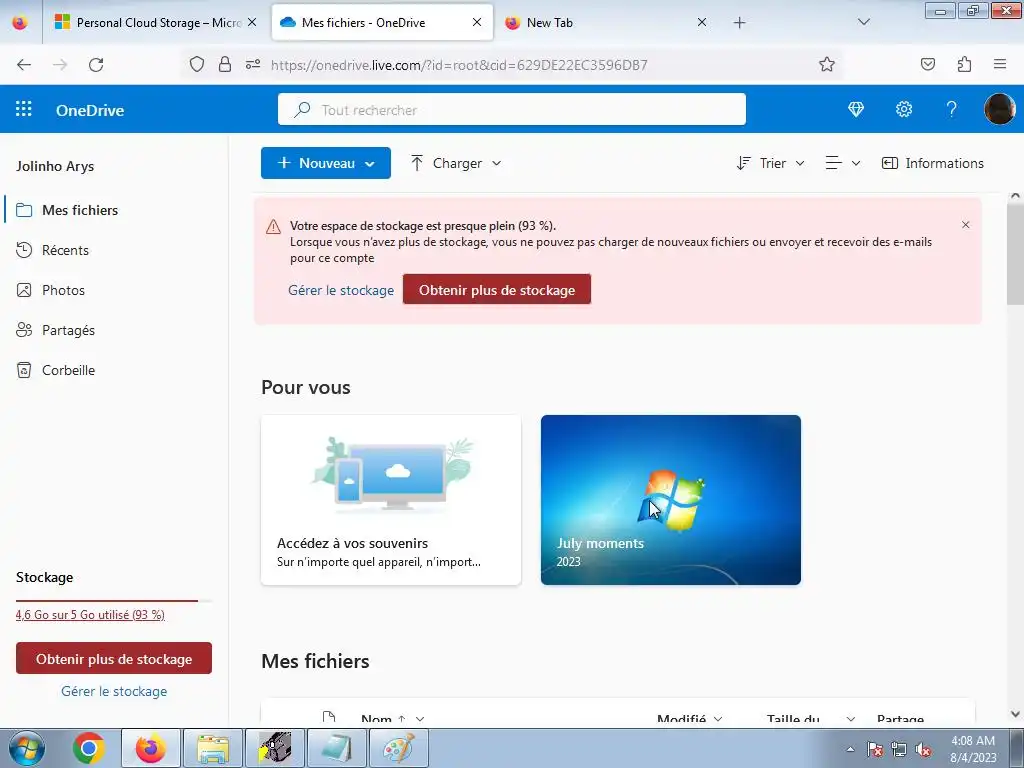
Task: Open the premium diamond icon
Action: (x=856, y=109)
